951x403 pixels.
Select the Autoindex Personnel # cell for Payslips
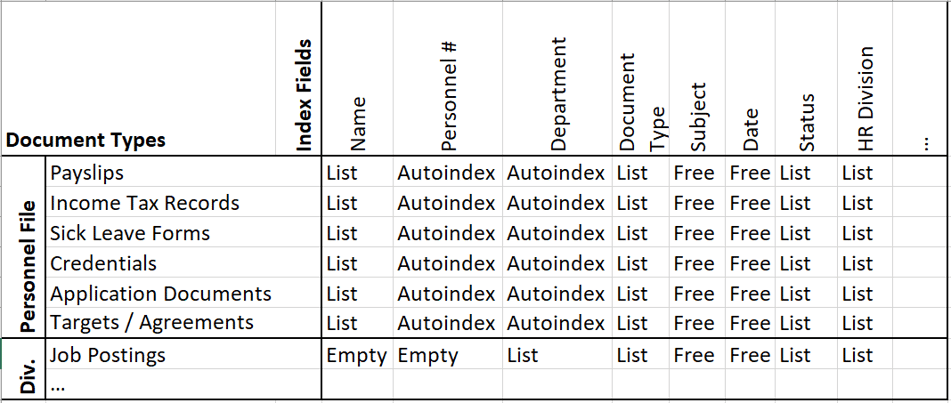[x=446, y=173]
